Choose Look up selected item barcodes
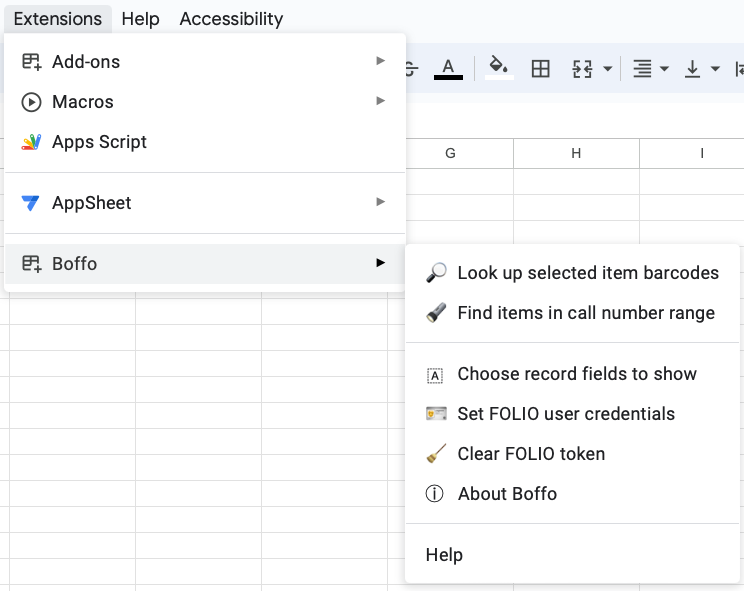The image size is (744, 591). click(x=573, y=273)
